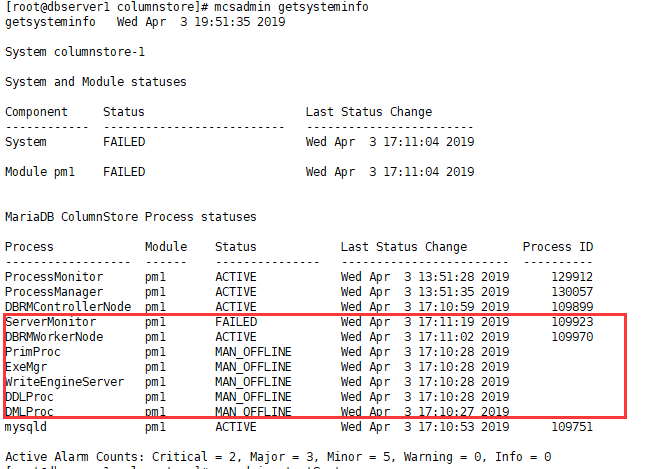Click the timestamp in the DMLProc row ending 17:10:27
This screenshot has width=659, height=469.
425,411
